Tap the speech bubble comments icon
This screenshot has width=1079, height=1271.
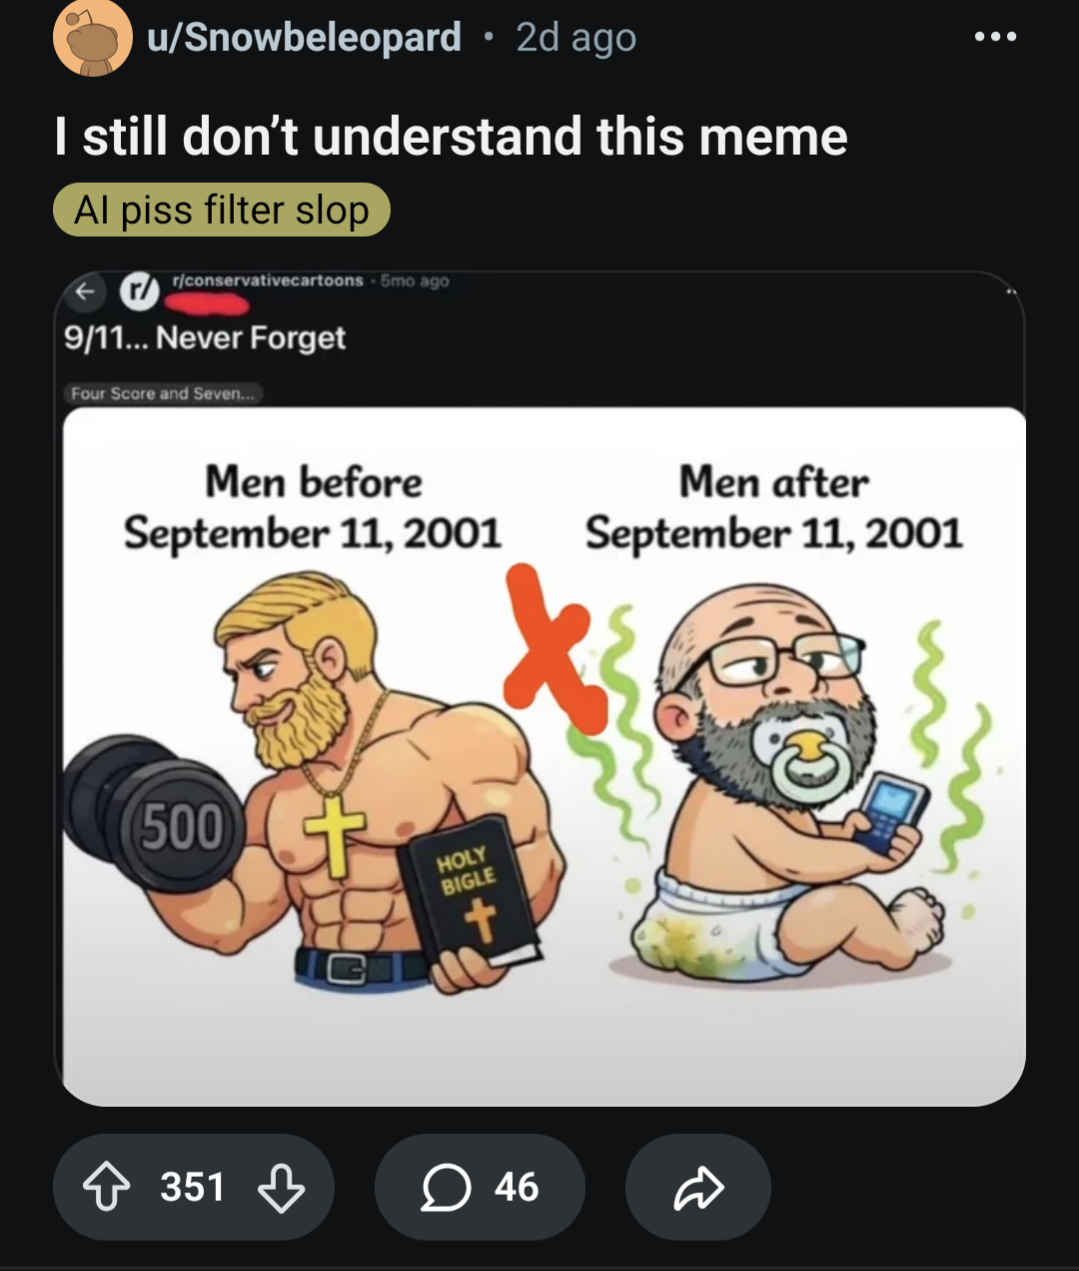(x=445, y=1187)
